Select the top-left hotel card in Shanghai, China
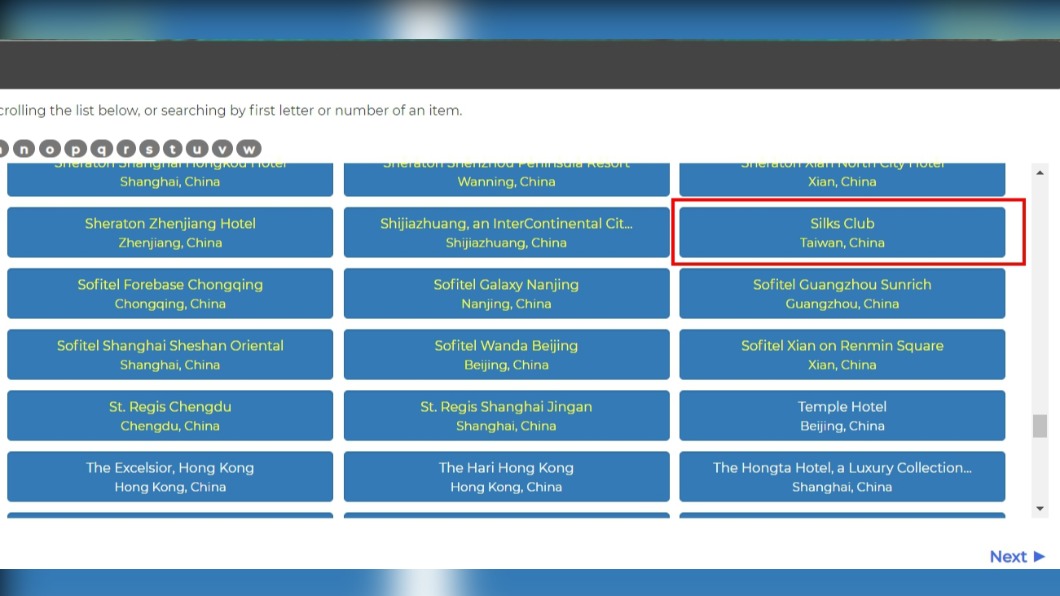The height and width of the screenshot is (596, 1060). coord(170,180)
